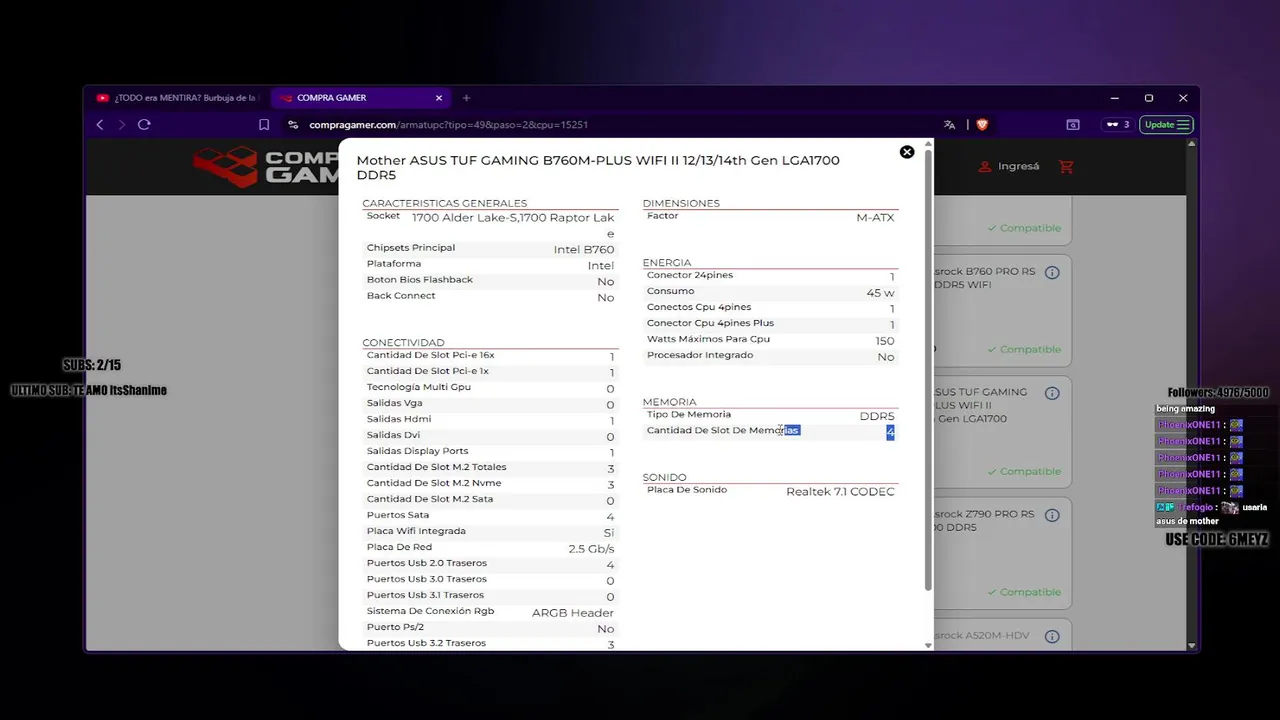Open info icon for ASUS TUF GAMING card

pos(1052,393)
